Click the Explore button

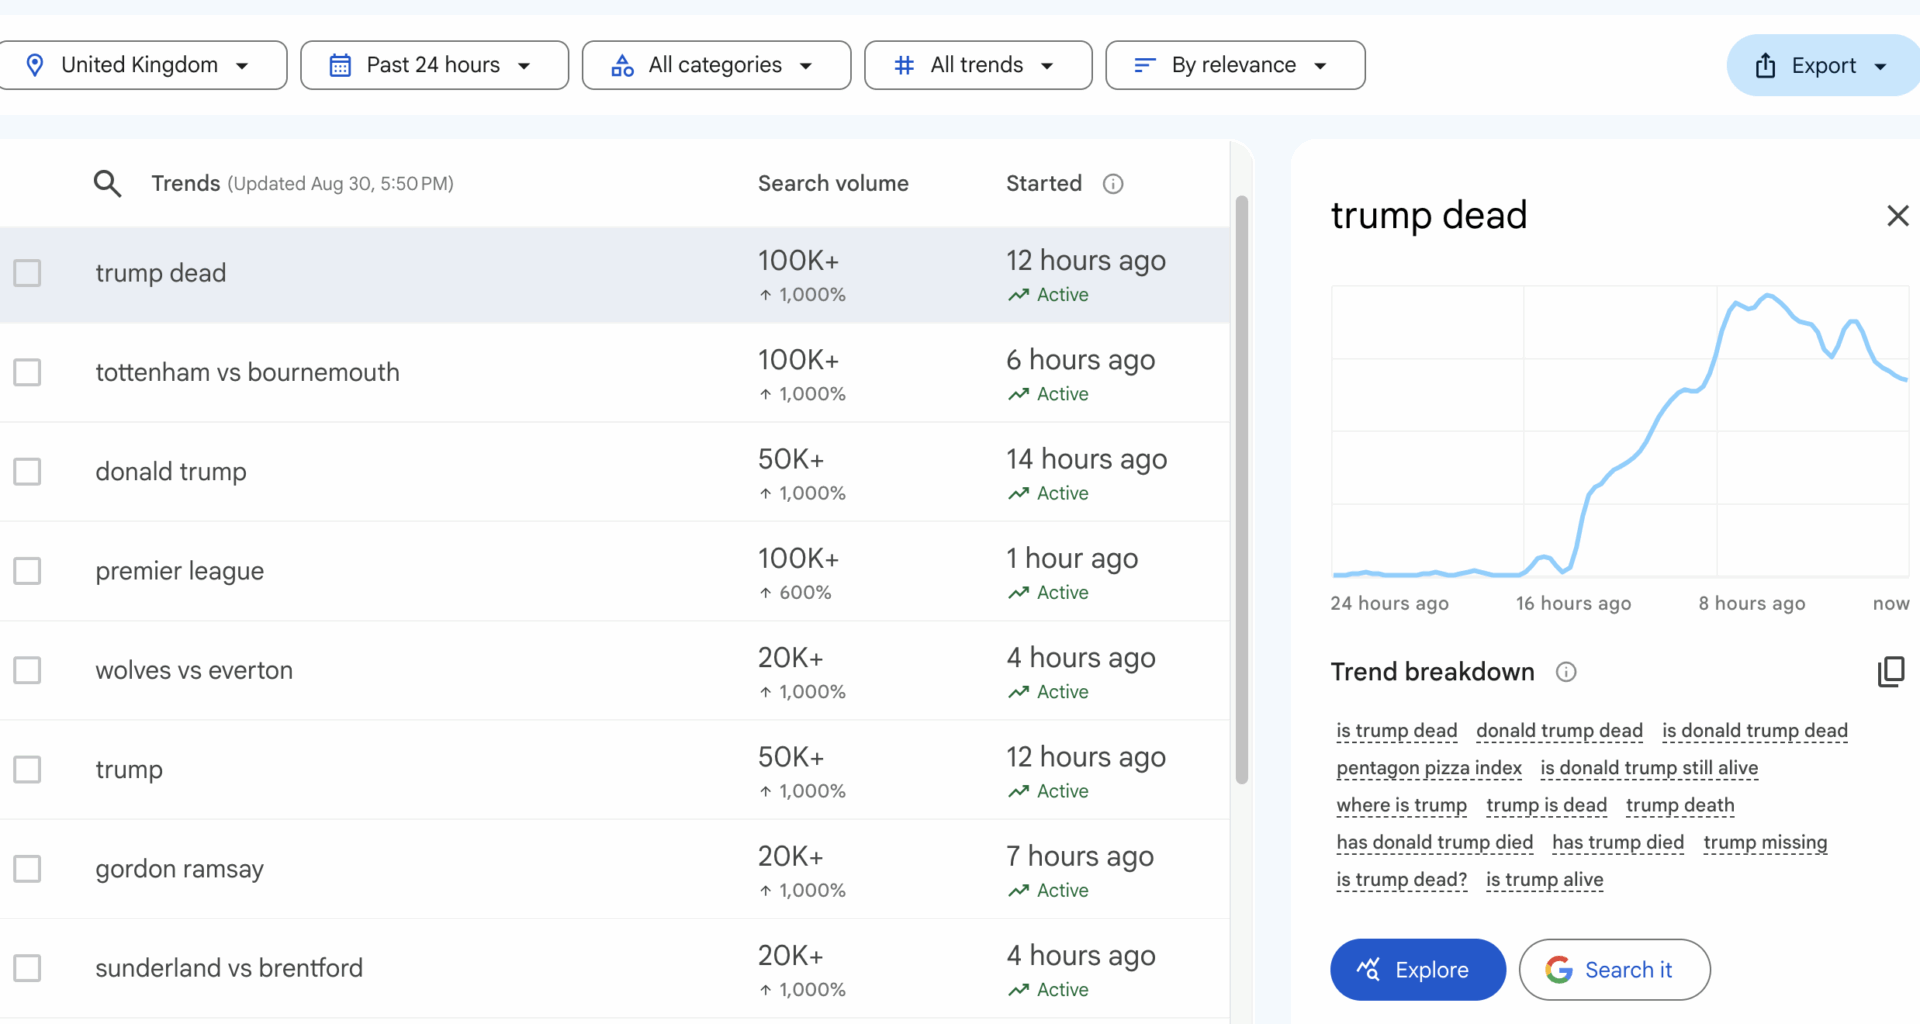tap(1417, 969)
